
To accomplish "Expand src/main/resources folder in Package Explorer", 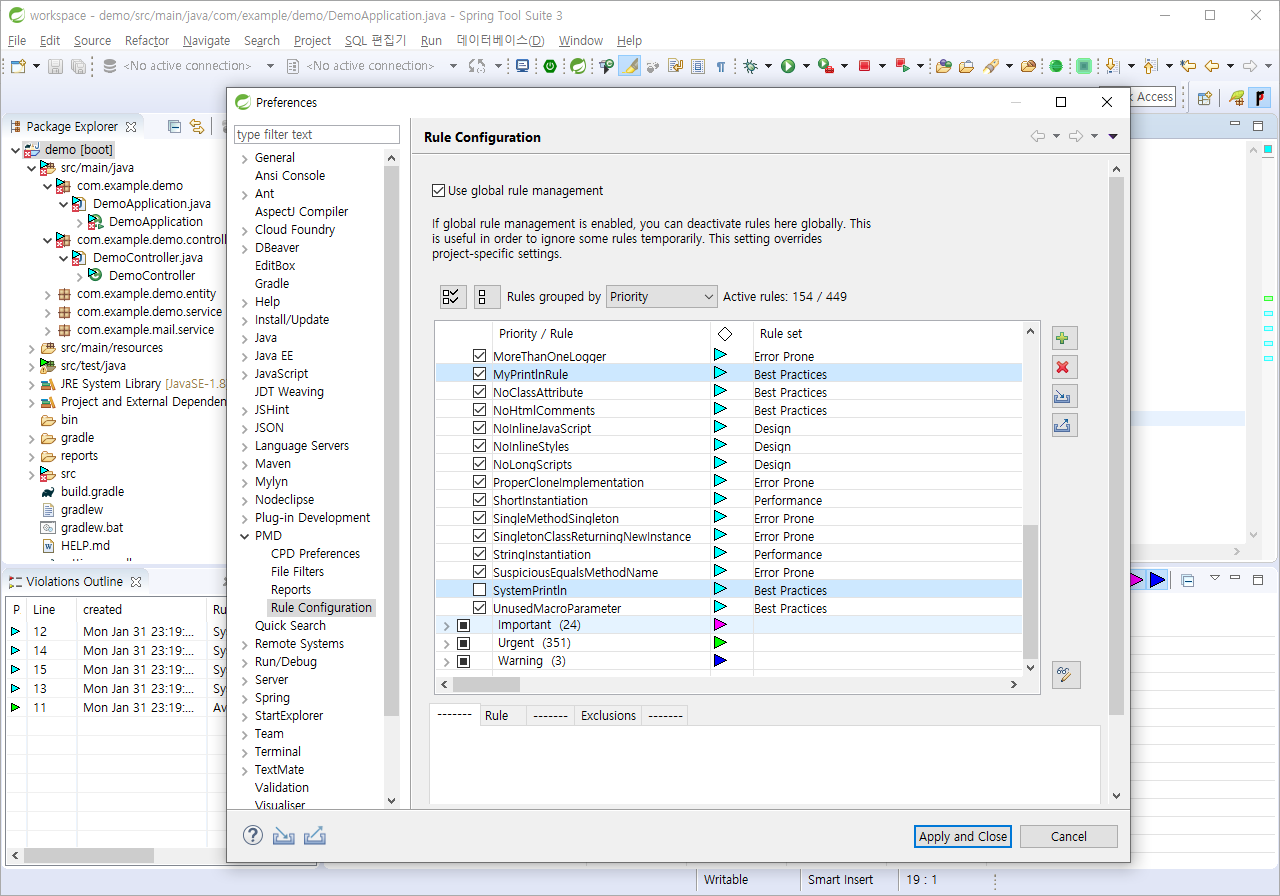I will tap(31, 348).
